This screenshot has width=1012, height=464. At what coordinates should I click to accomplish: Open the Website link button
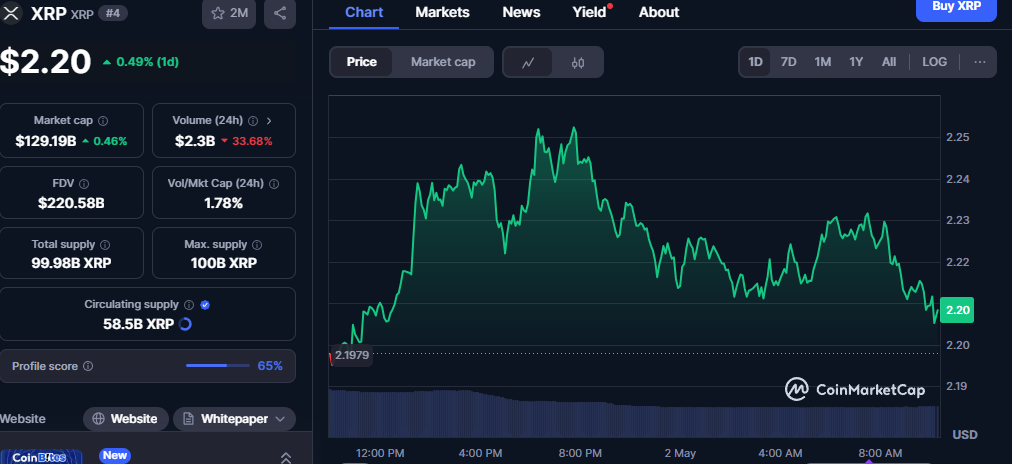126,419
